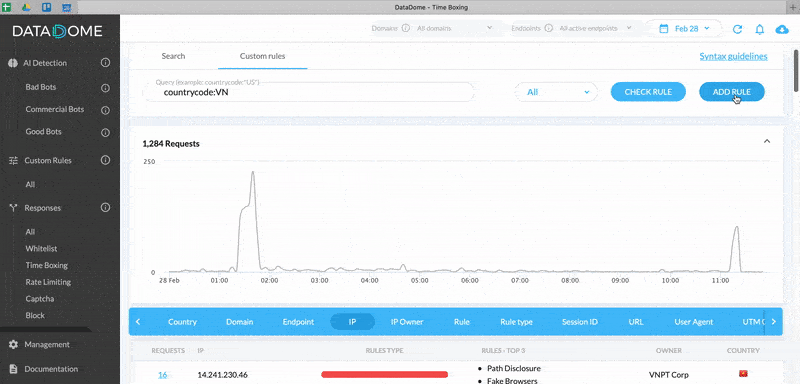Click the Management gear icon

click(14, 345)
